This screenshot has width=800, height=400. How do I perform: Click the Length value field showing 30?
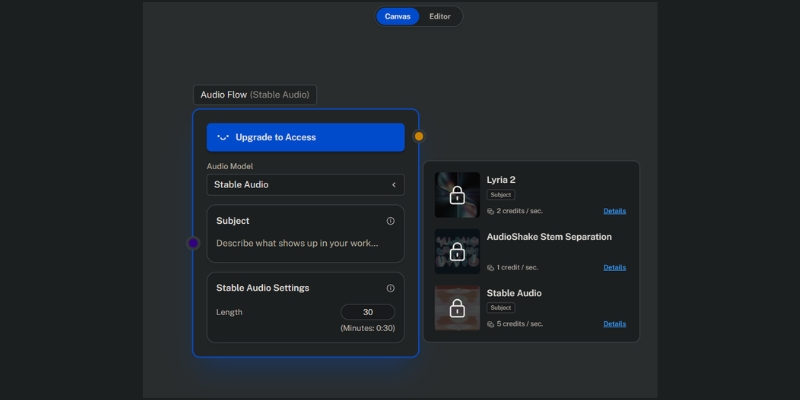tap(367, 312)
